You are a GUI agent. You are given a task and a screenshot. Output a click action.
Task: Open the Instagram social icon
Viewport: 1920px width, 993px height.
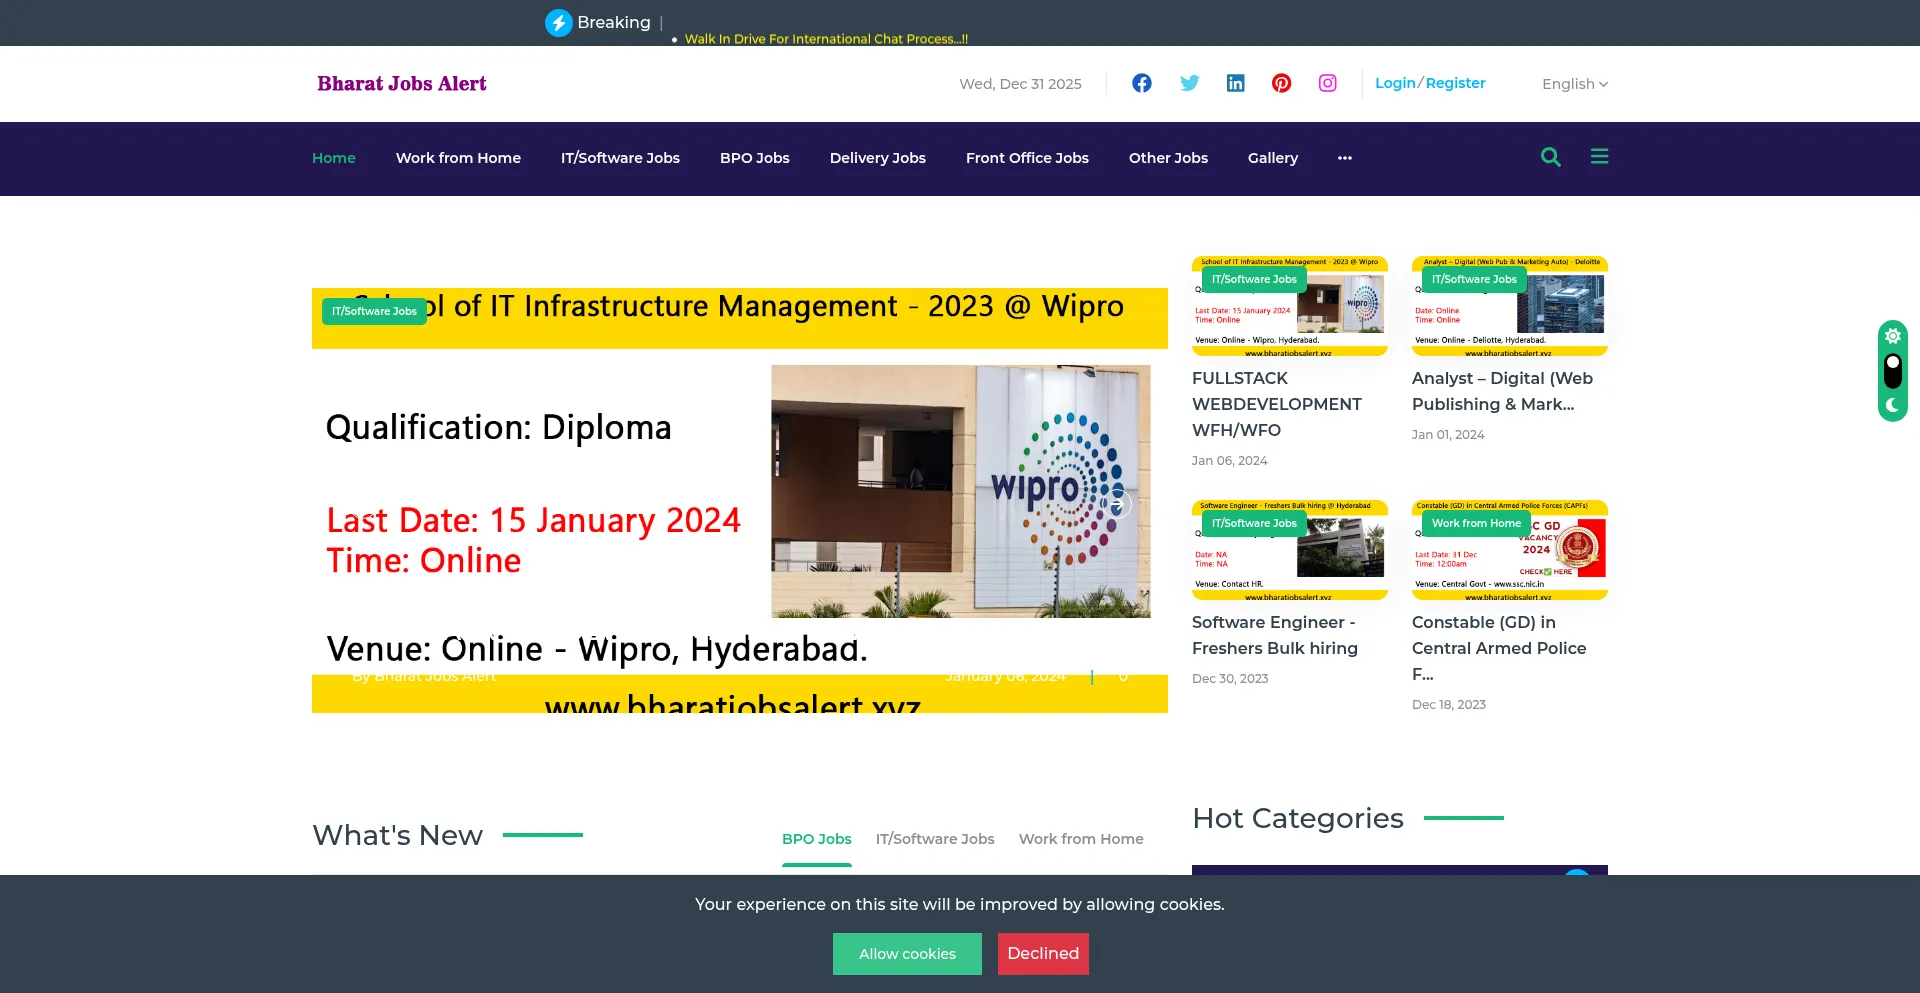click(x=1327, y=83)
